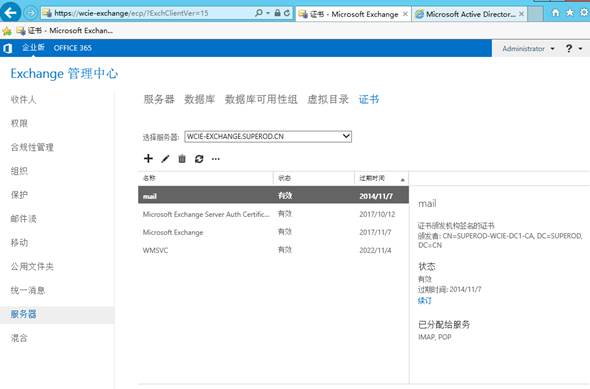Select the mail certificate row
Viewport: 590px width, 389px height.
tap(273, 196)
